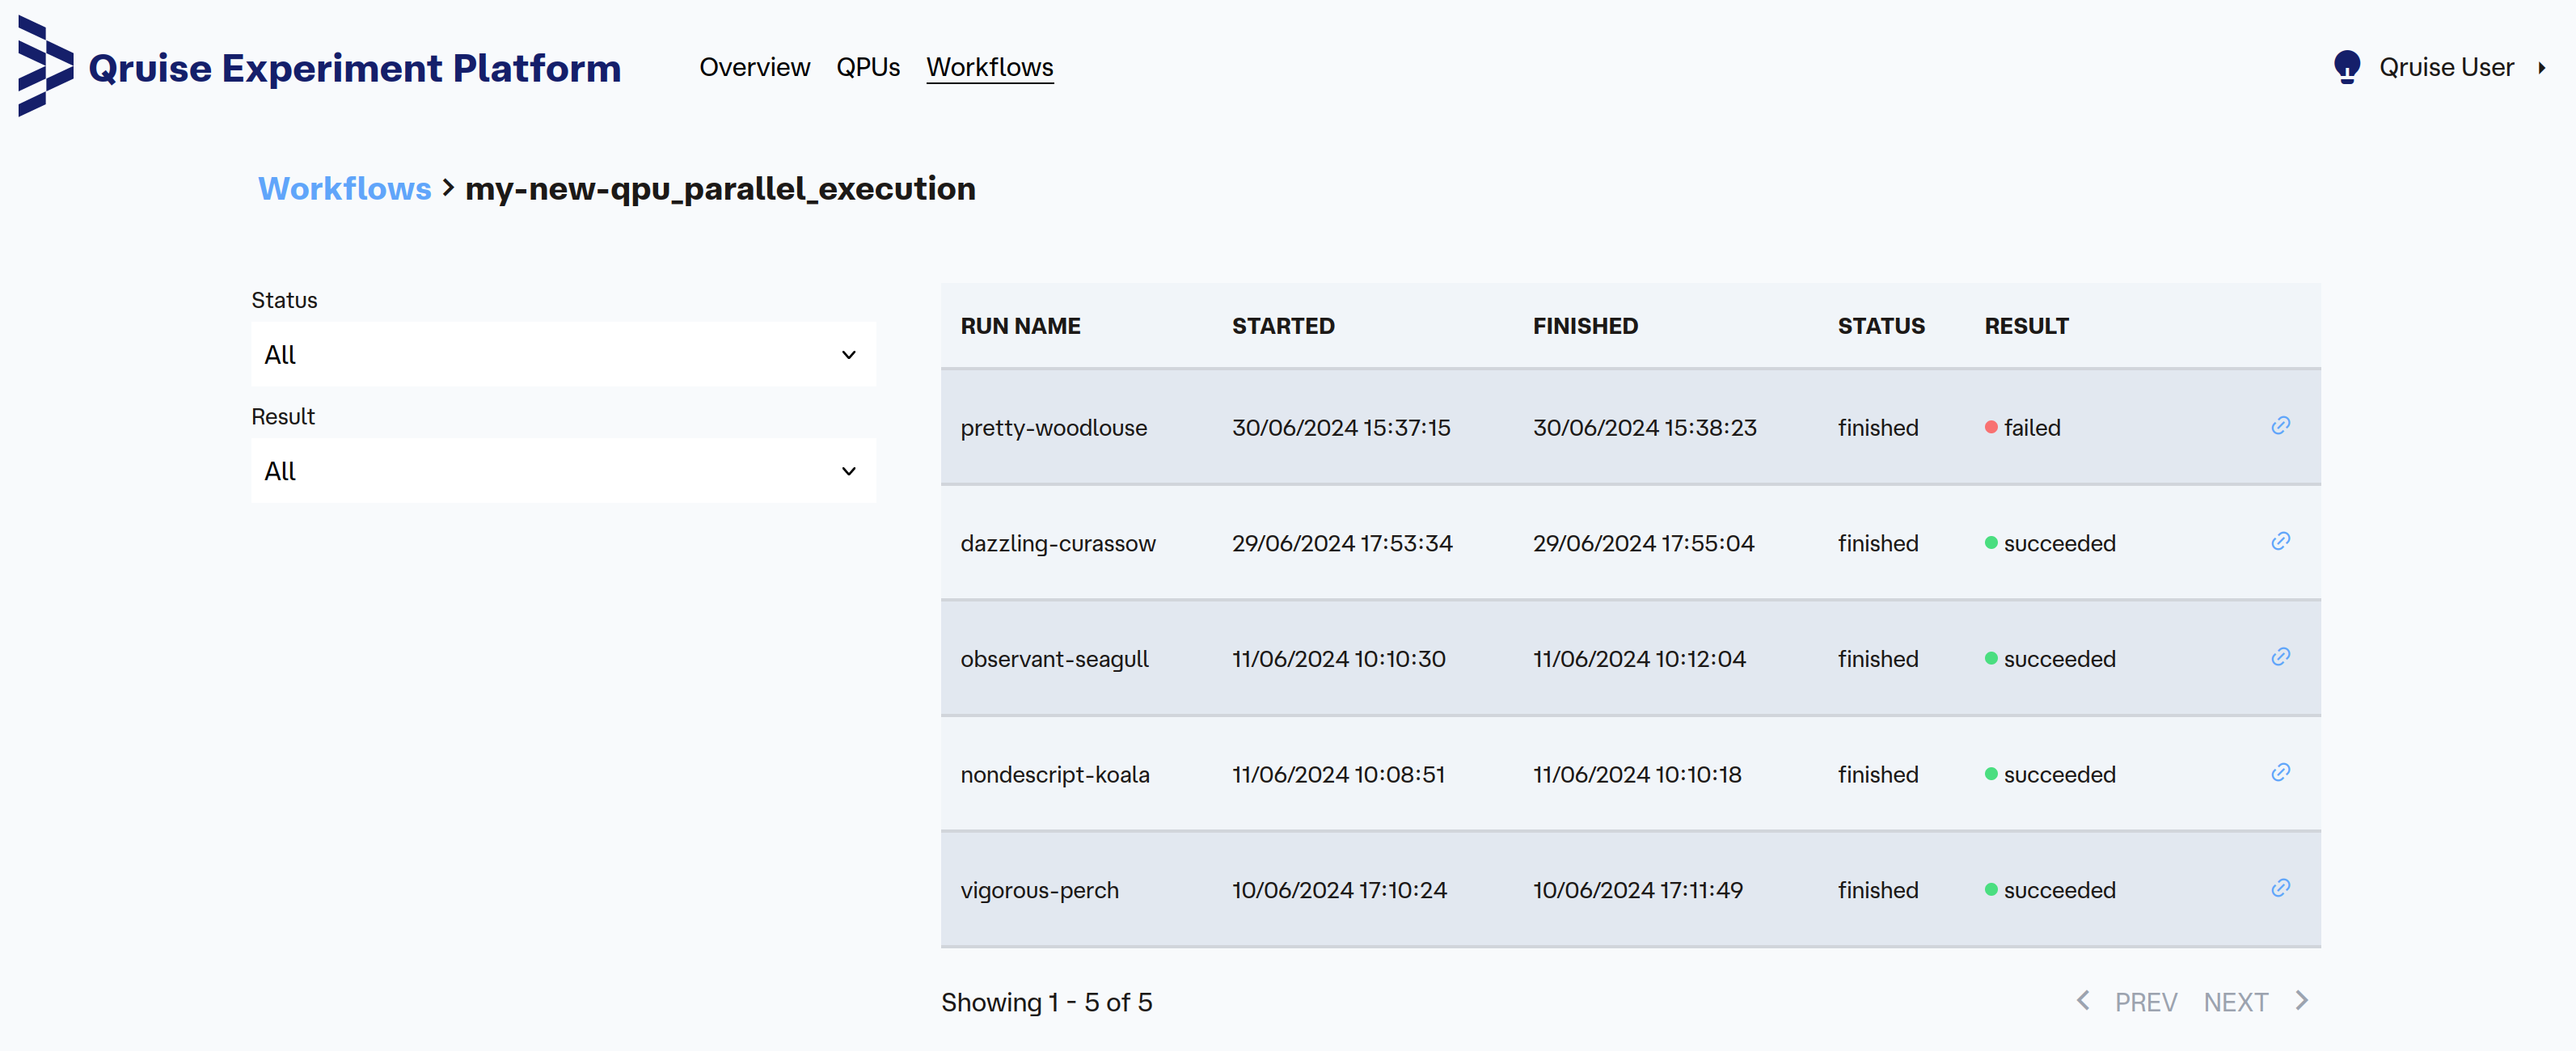Click the Qruise logo icon

pos(45,66)
